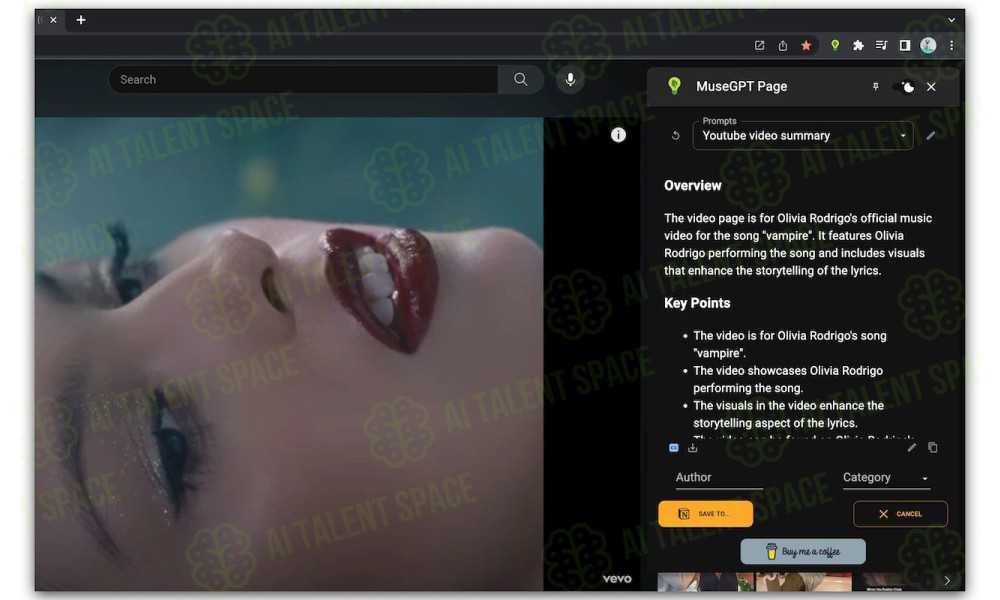The image size is (1000, 600).
Task: Open page in new window icon in toolbar
Action: point(759,45)
